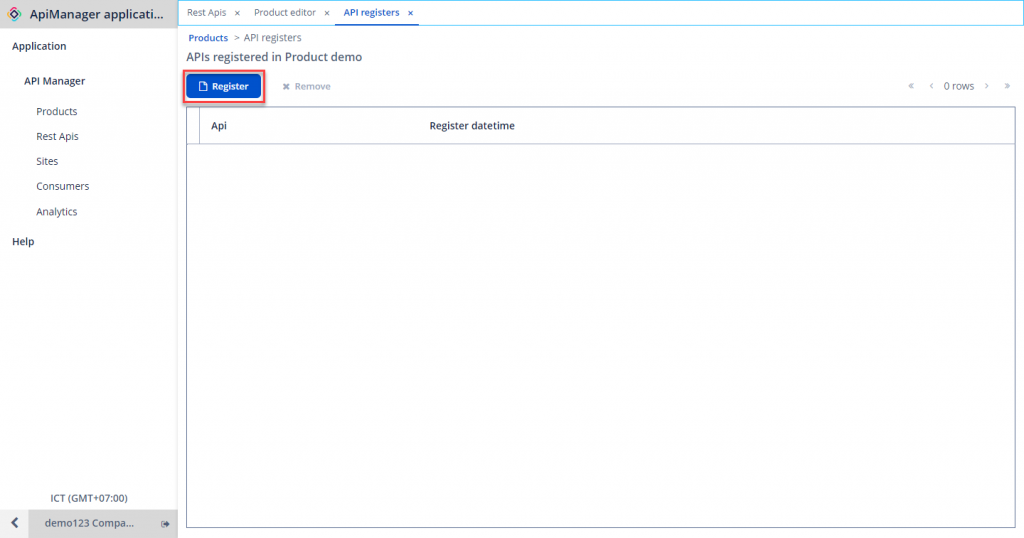Image resolution: width=1024 pixels, height=538 pixels.
Task: Click the ApiManager application logo icon
Action: pyautogui.click(x=14, y=14)
